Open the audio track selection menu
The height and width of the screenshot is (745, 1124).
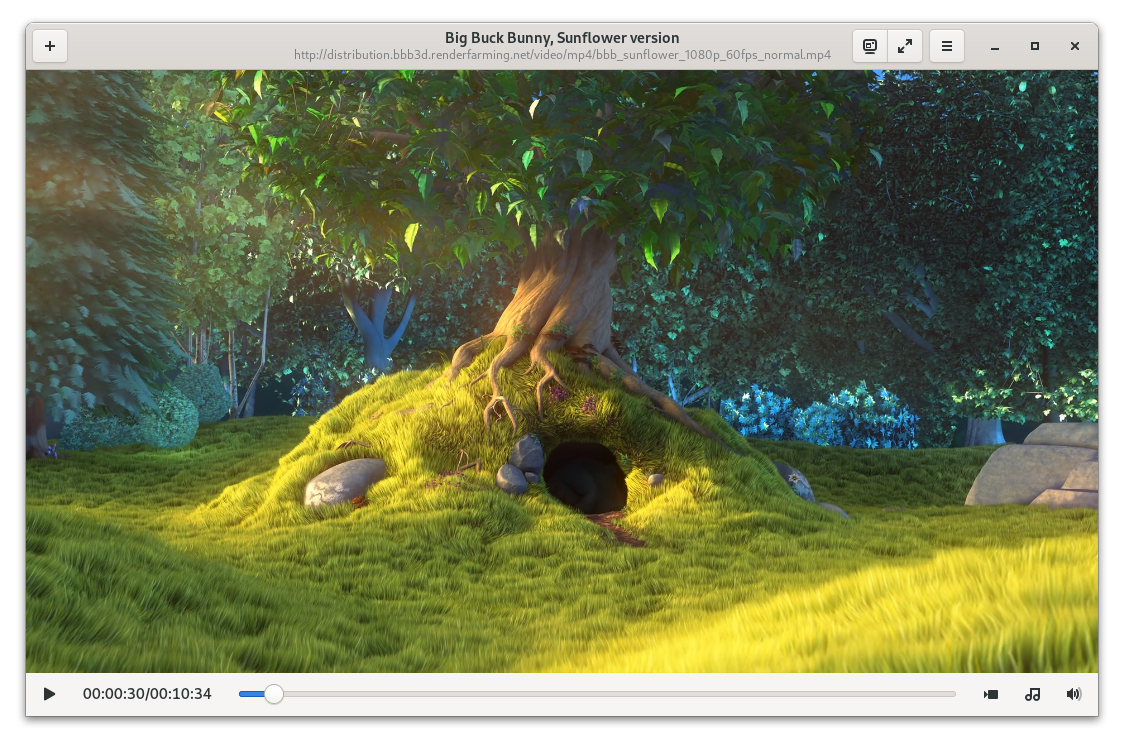pyautogui.click(x=1032, y=694)
